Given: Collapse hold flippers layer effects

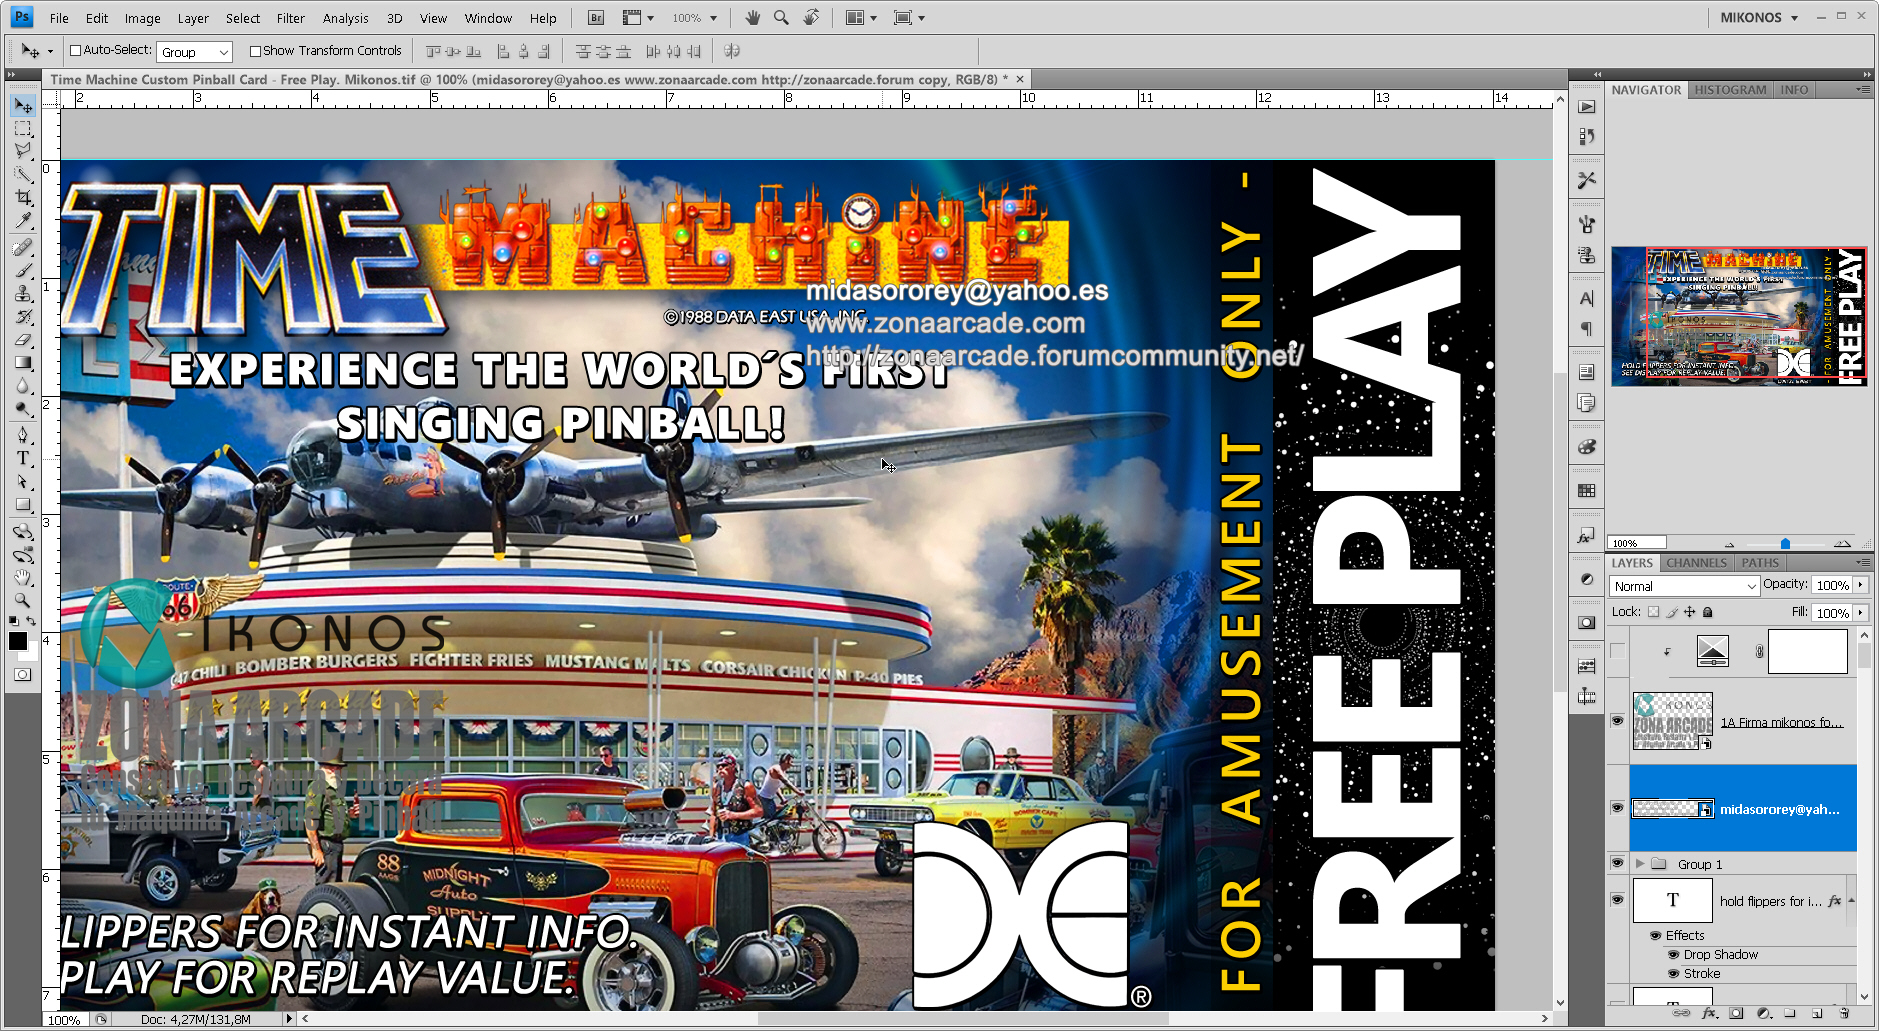Looking at the screenshot, I should [x=1851, y=900].
